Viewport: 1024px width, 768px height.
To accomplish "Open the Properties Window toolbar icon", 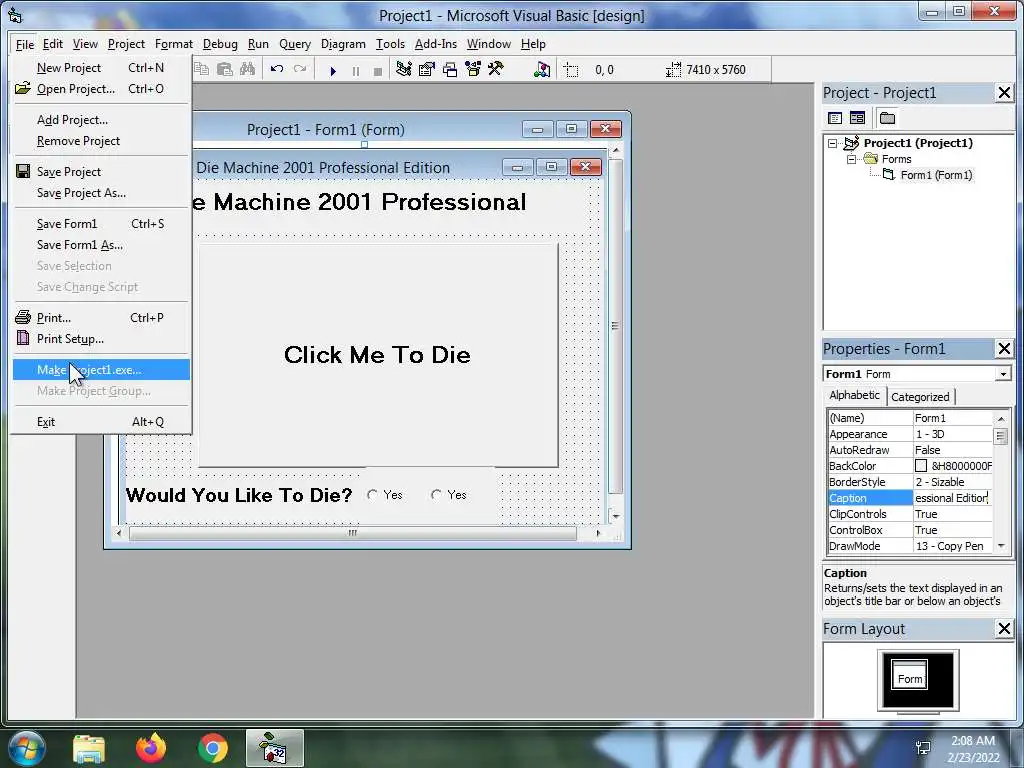I will click(426, 69).
